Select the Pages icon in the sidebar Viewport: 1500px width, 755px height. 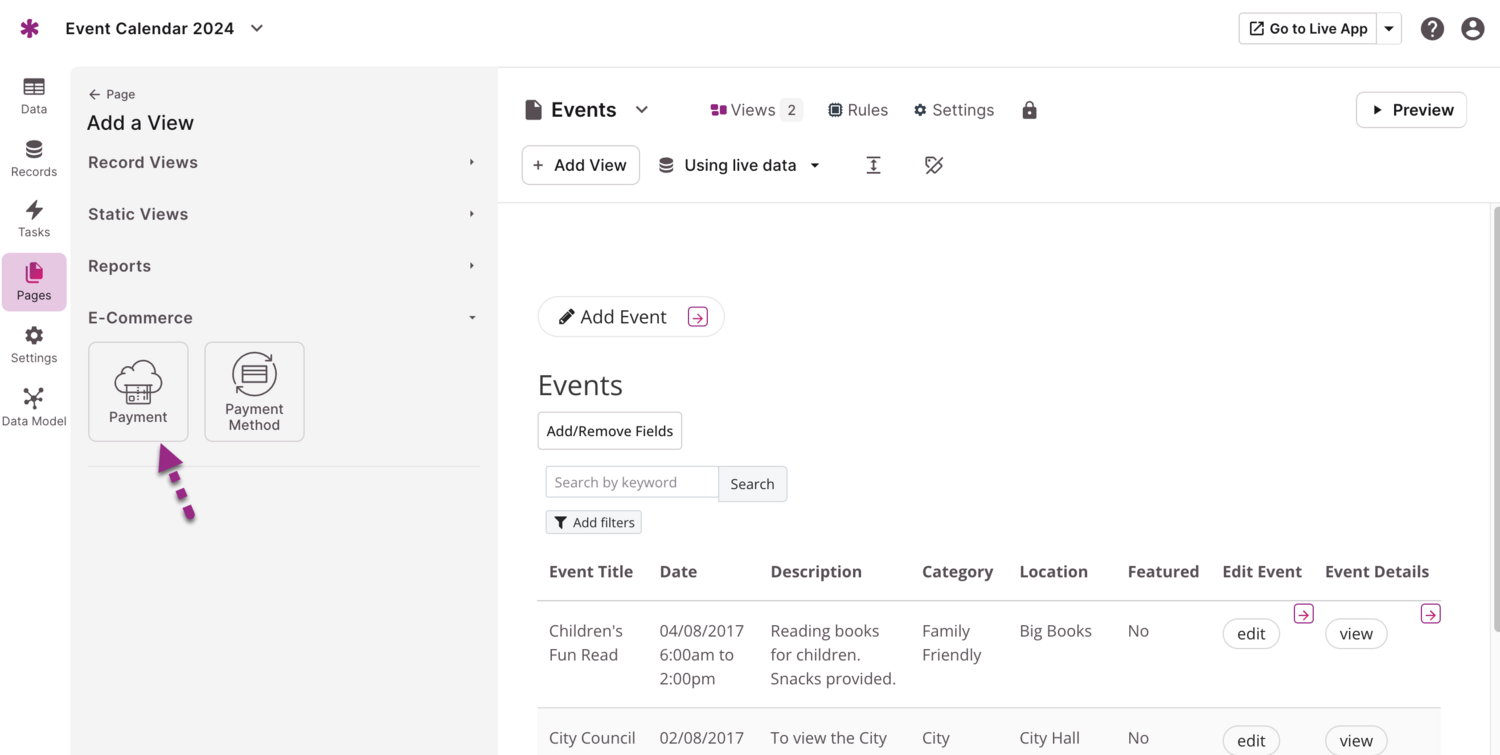click(x=33, y=282)
